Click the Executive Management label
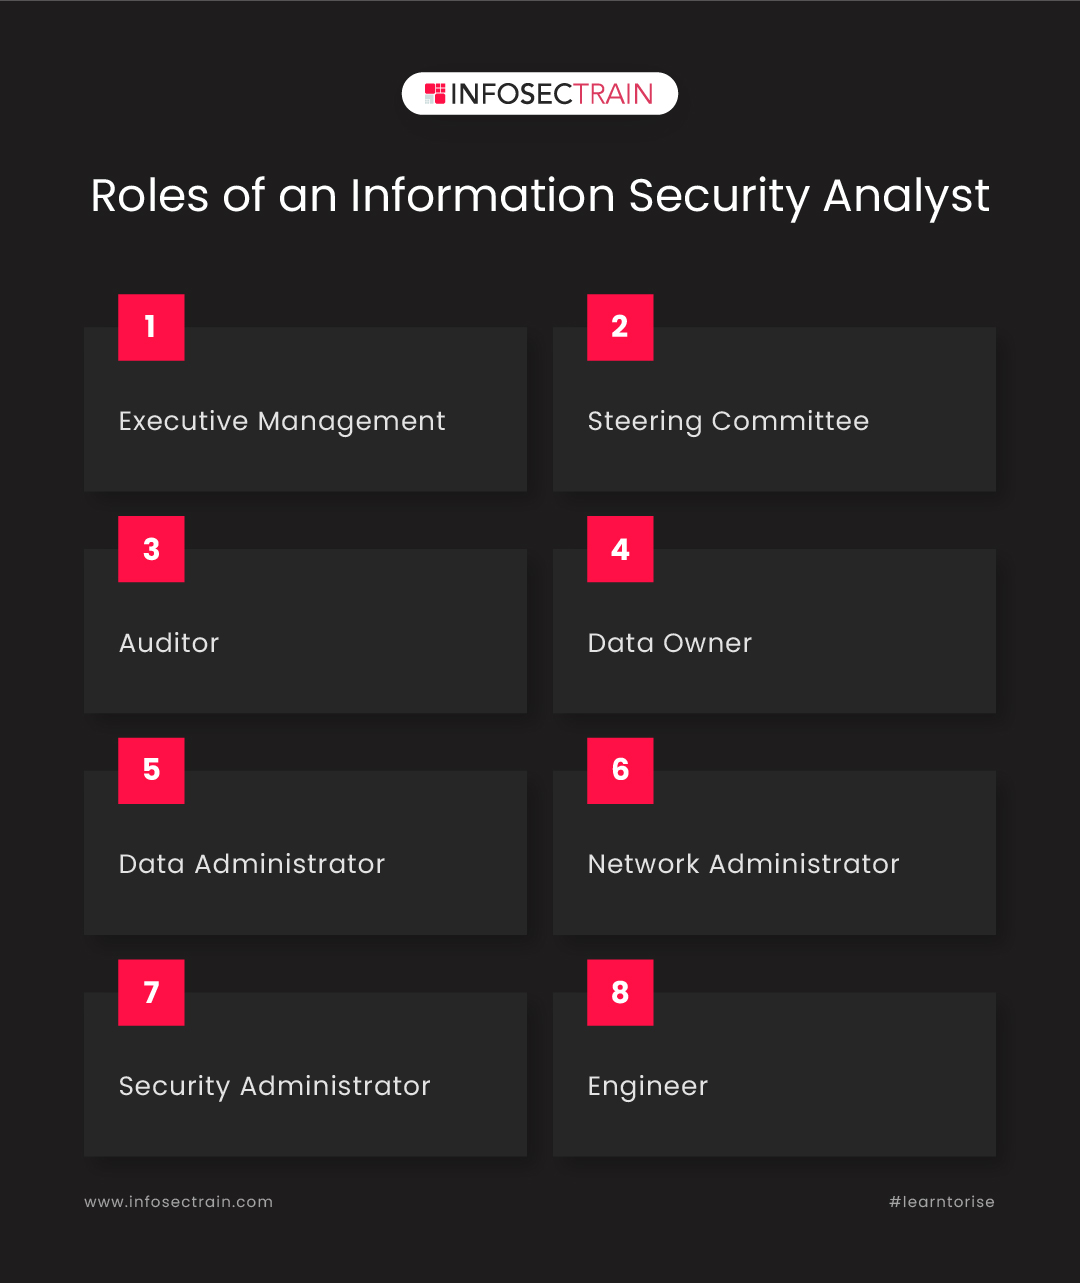 pos(282,422)
